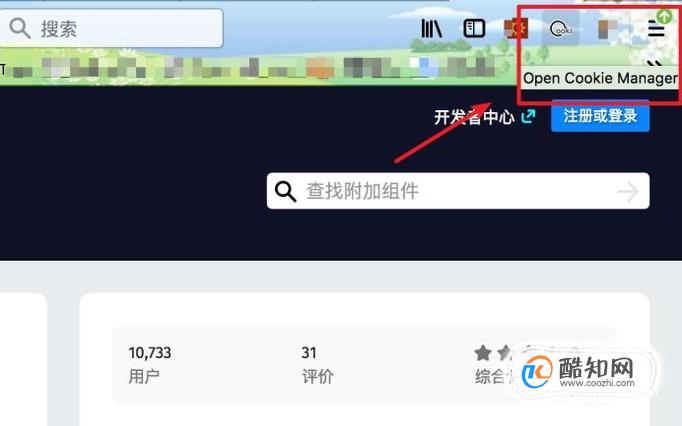Screen dimensions: 682x426
Task: Focus the 查找附加组件 search box
Action: coord(458,191)
